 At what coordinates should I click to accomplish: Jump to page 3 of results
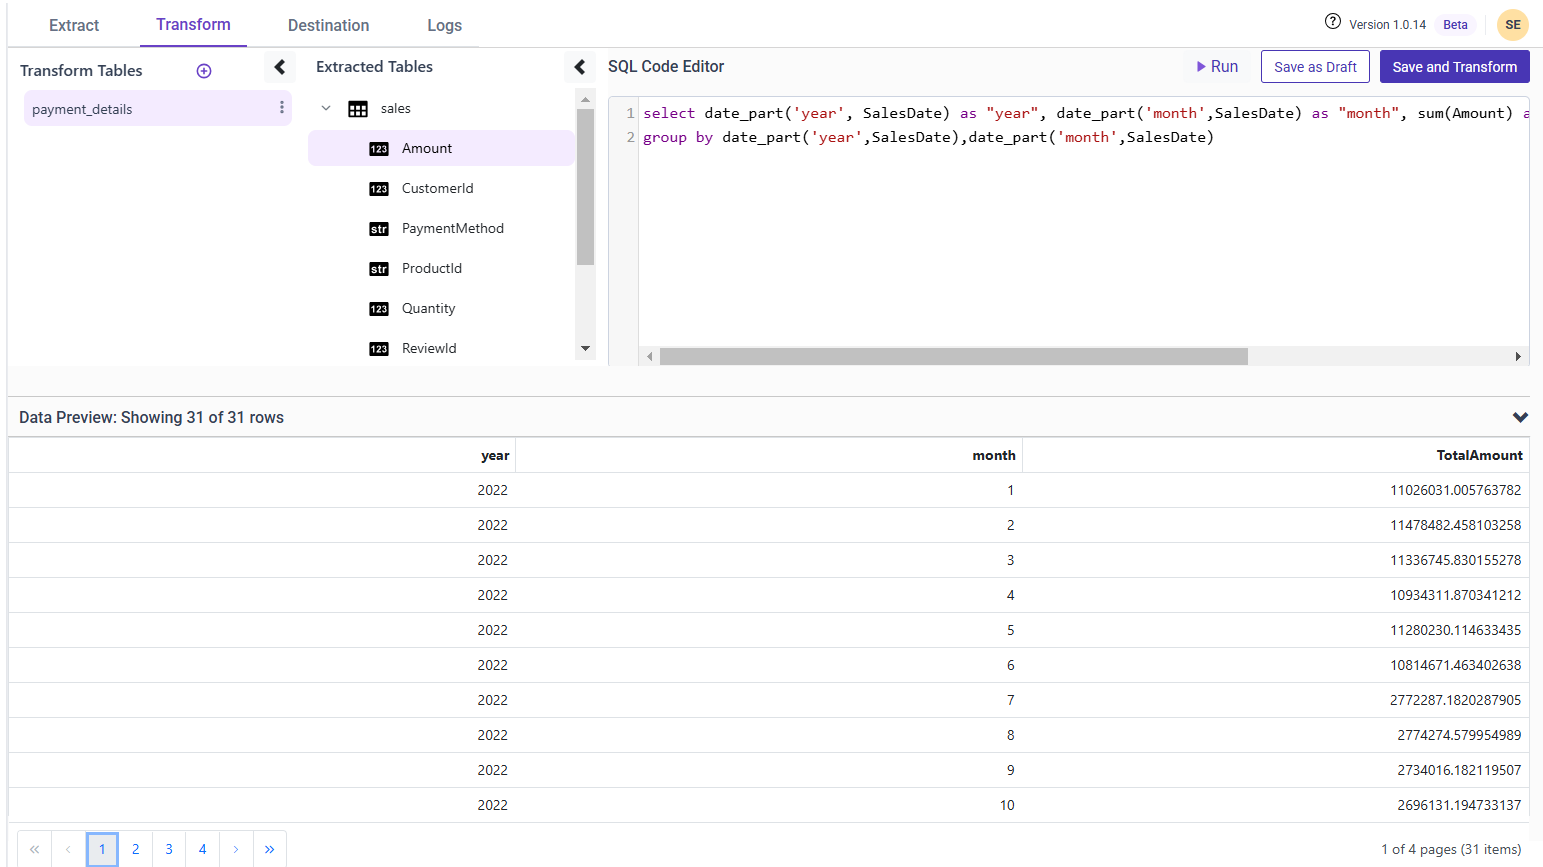click(x=169, y=849)
